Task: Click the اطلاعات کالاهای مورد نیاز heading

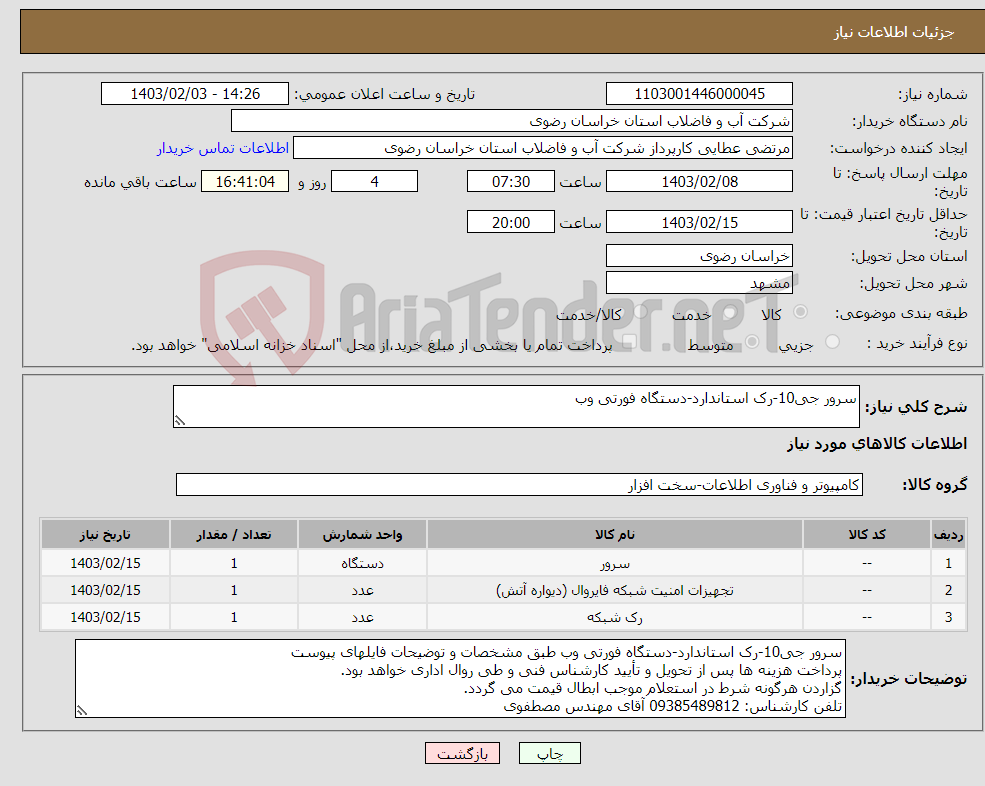Action: coord(877,444)
